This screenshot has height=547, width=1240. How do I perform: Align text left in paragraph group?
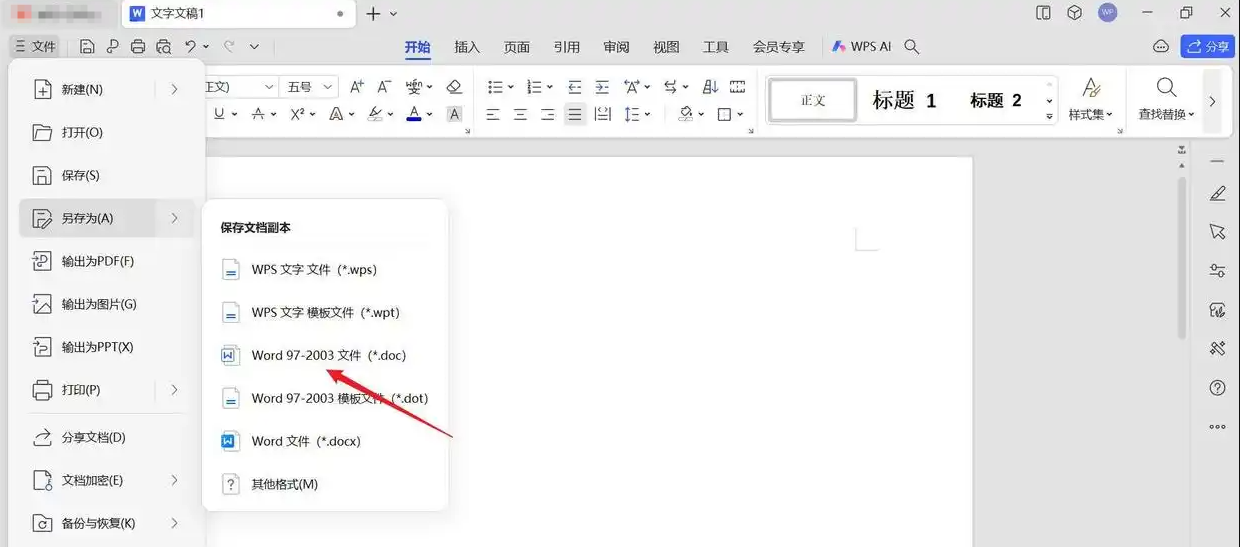(x=493, y=114)
